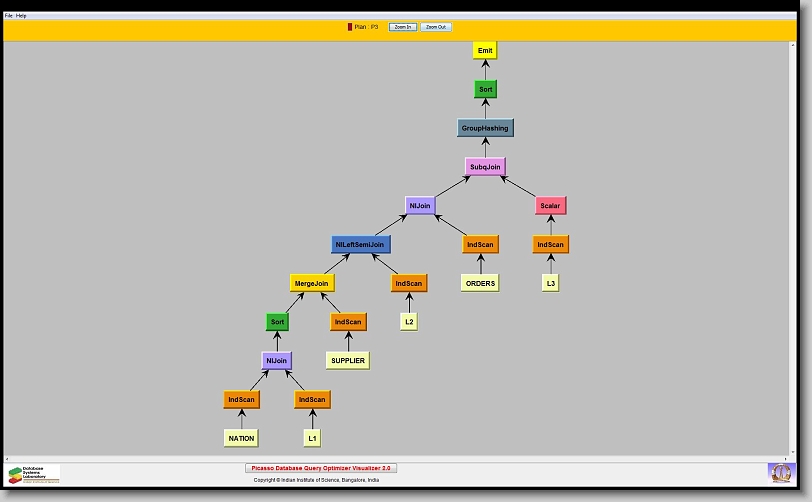Select the GroupHashing node

pos(485,128)
